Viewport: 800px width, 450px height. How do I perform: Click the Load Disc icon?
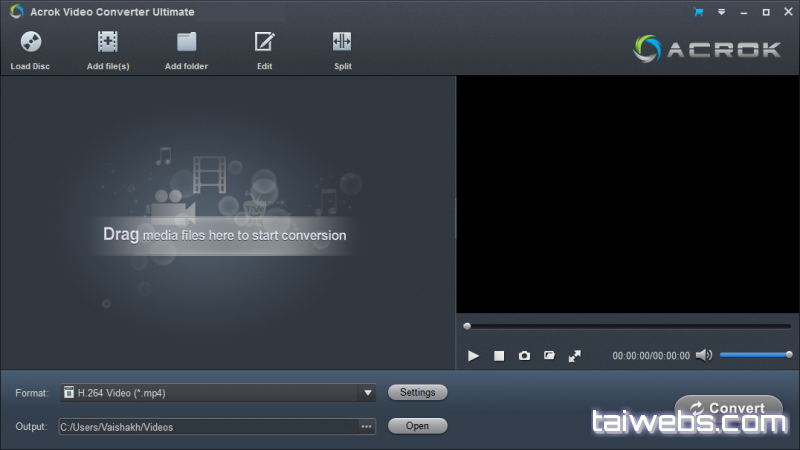[30, 42]
